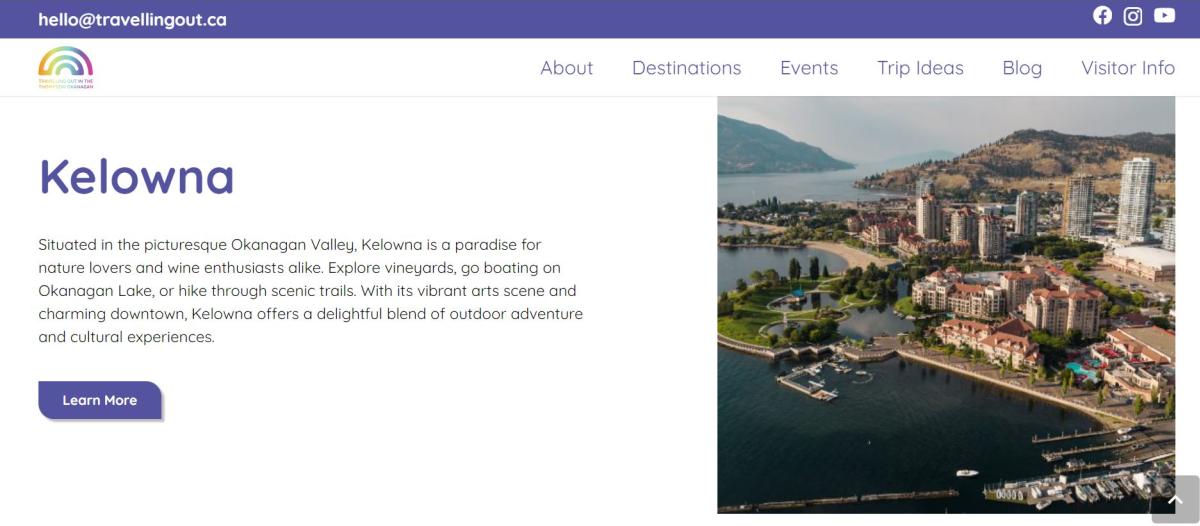
Task: Go to the Events menu item
Action: click(809, 68)
